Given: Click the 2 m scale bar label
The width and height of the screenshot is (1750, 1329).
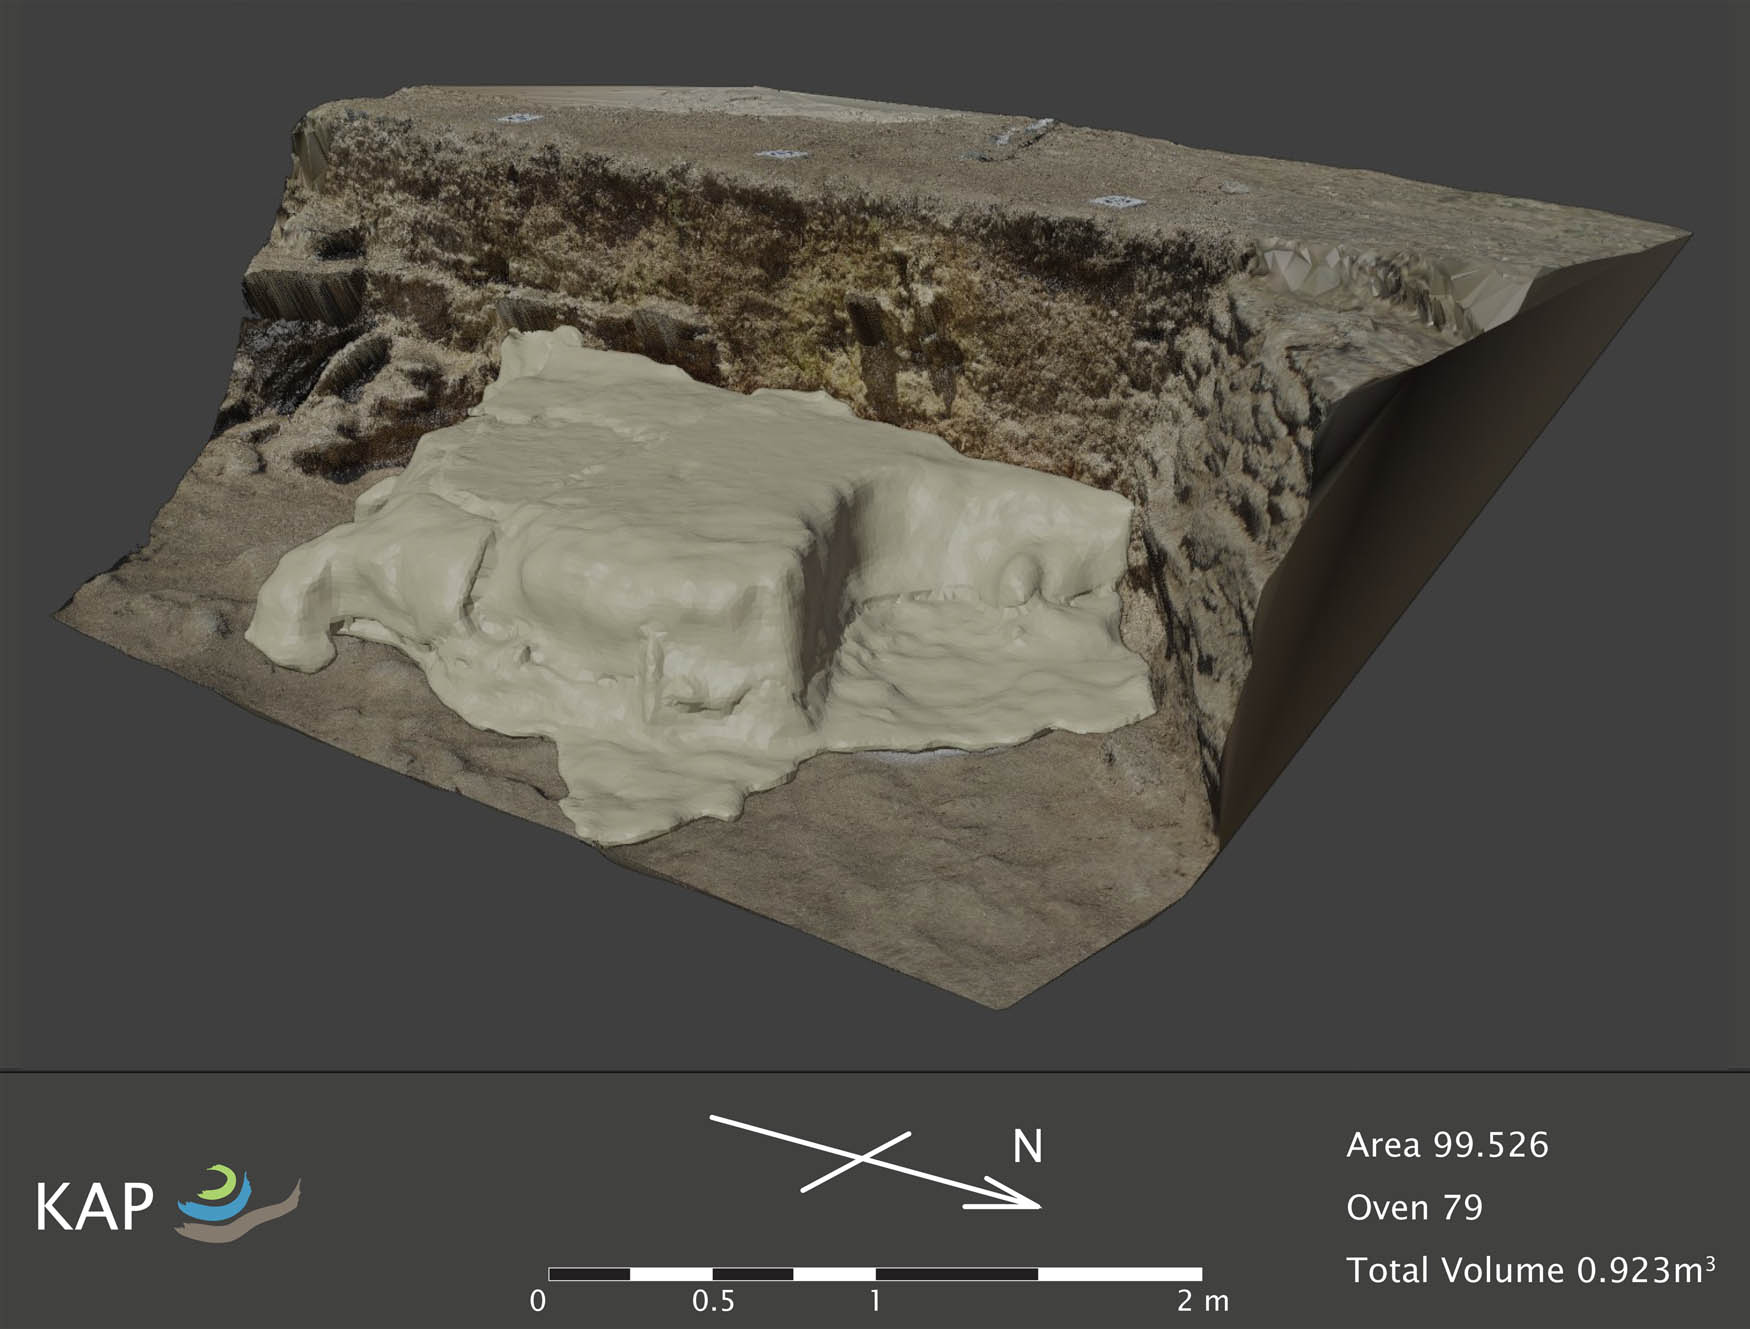Looking at the screenshot, I should [x=1202, y=1301].
